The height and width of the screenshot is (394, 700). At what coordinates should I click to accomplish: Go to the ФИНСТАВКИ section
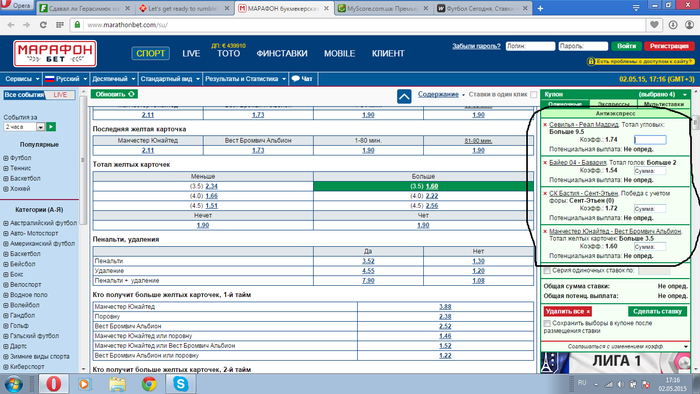[x=282, y=54]
